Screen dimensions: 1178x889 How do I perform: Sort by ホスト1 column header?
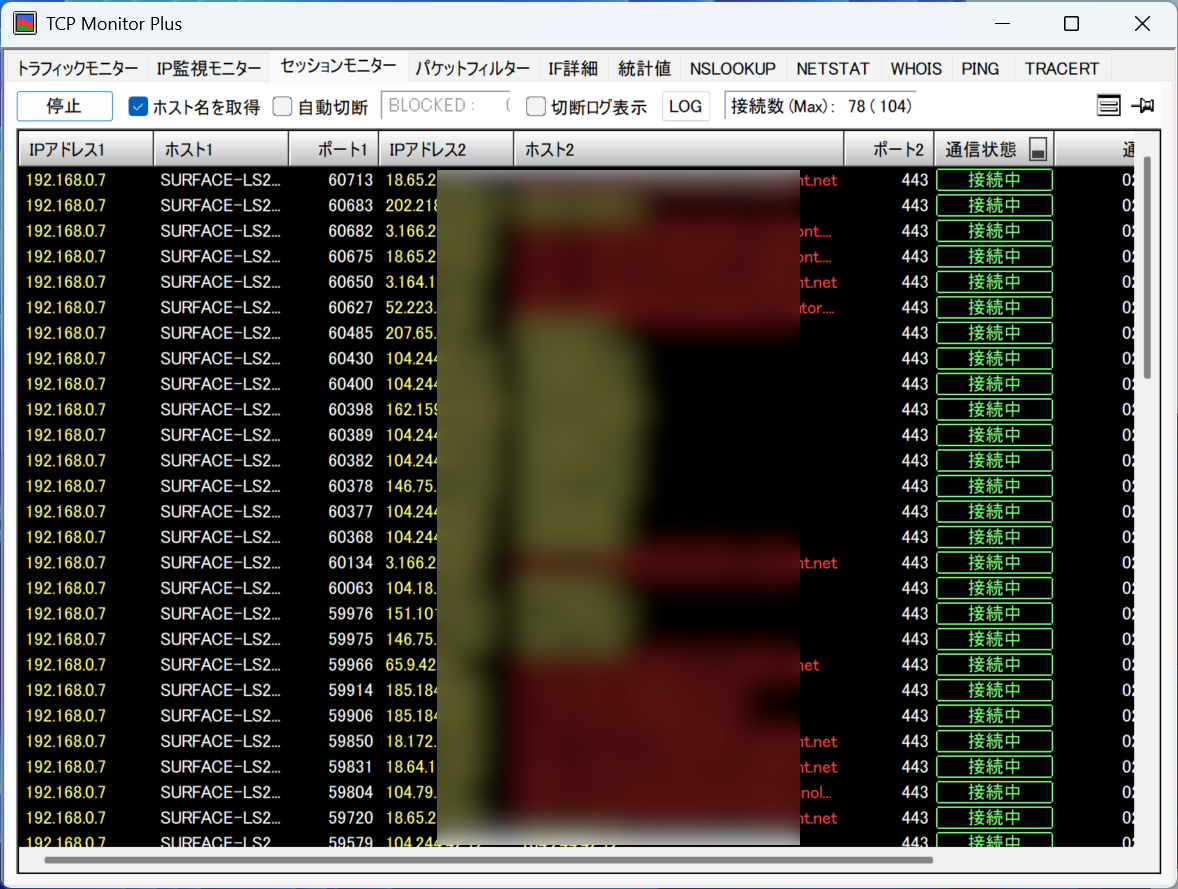tap(221, 150)
